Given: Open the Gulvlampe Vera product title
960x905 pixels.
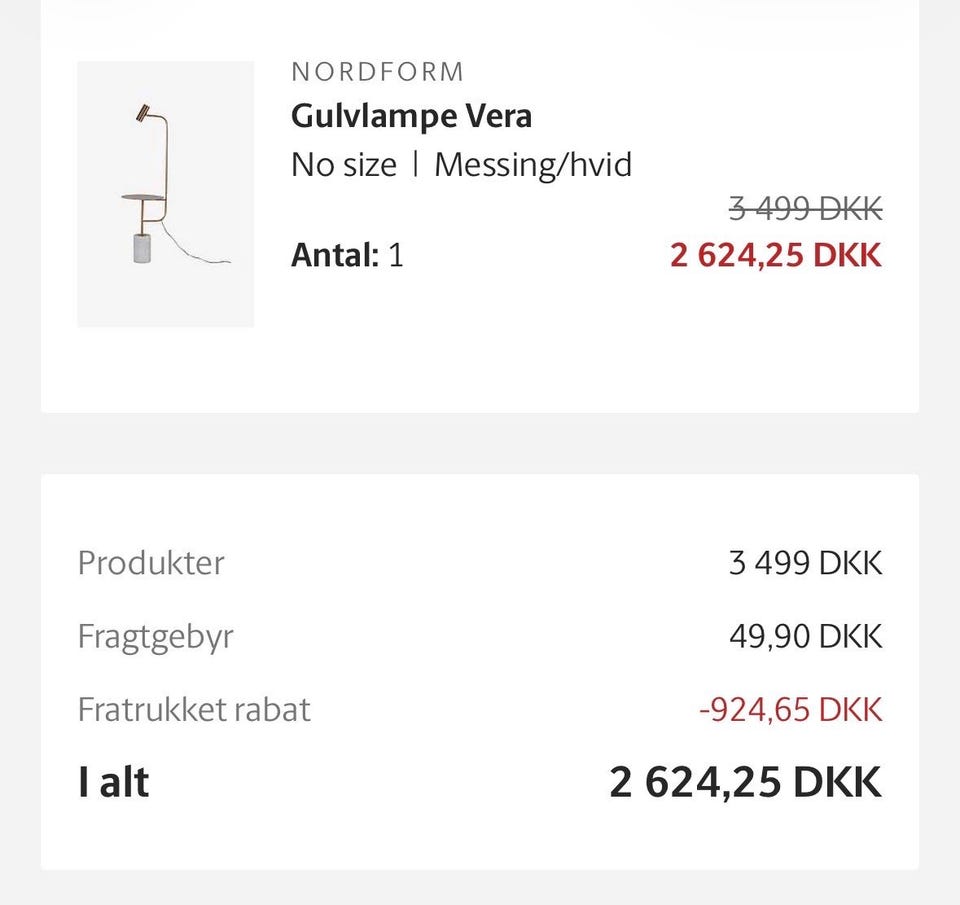Looking at the screenshot, I should [411, 116].
